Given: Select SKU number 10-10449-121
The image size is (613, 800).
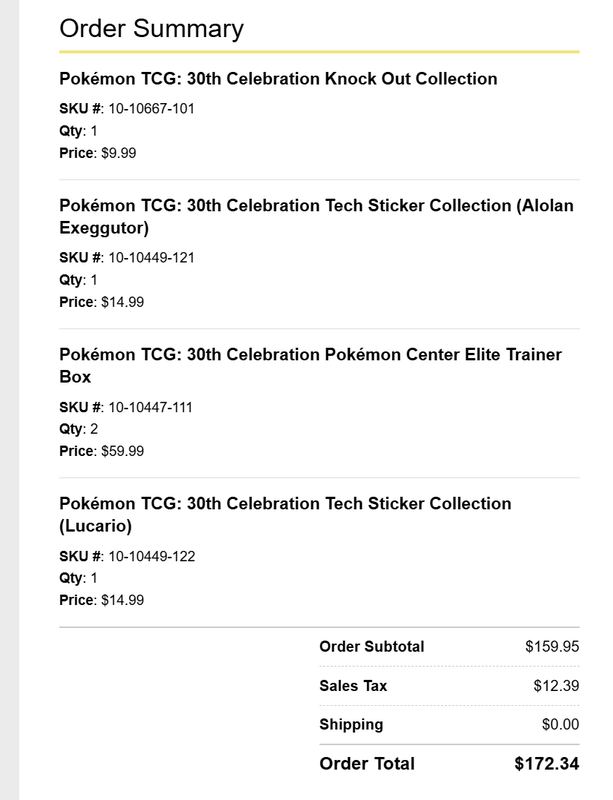Looking at the screenshot, I should 151,257.
